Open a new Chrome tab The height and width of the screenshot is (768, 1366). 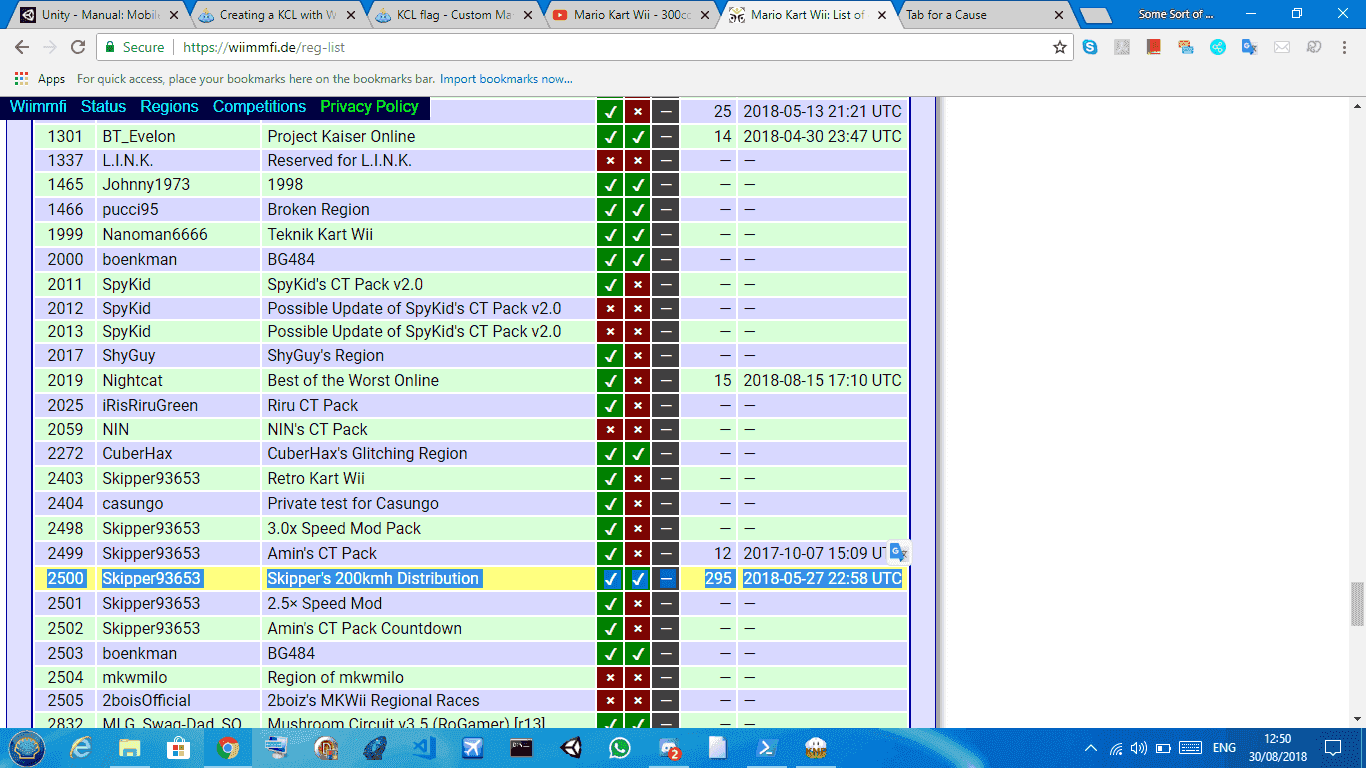coord(1097,15)
